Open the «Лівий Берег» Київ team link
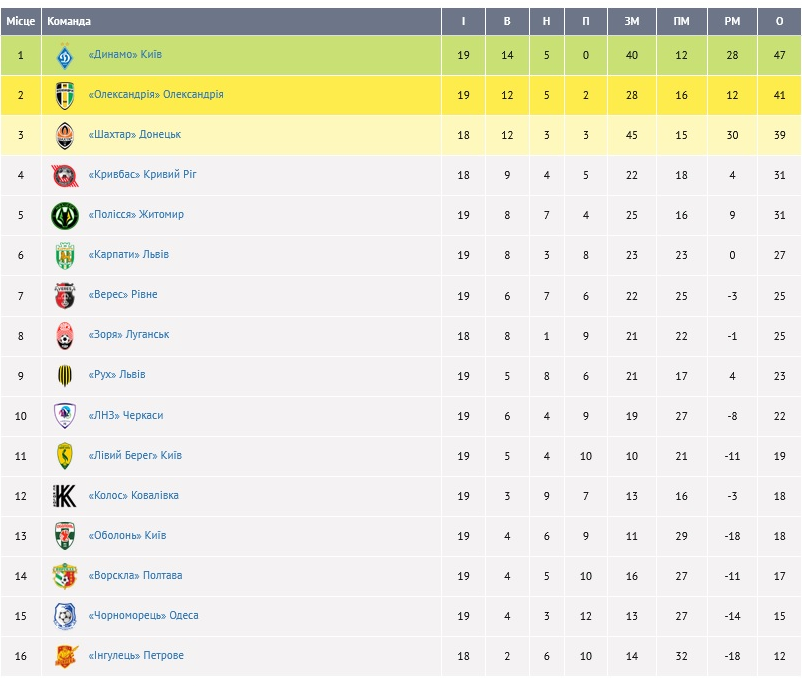The image size is (802, 686). click(x=135, y=456)
